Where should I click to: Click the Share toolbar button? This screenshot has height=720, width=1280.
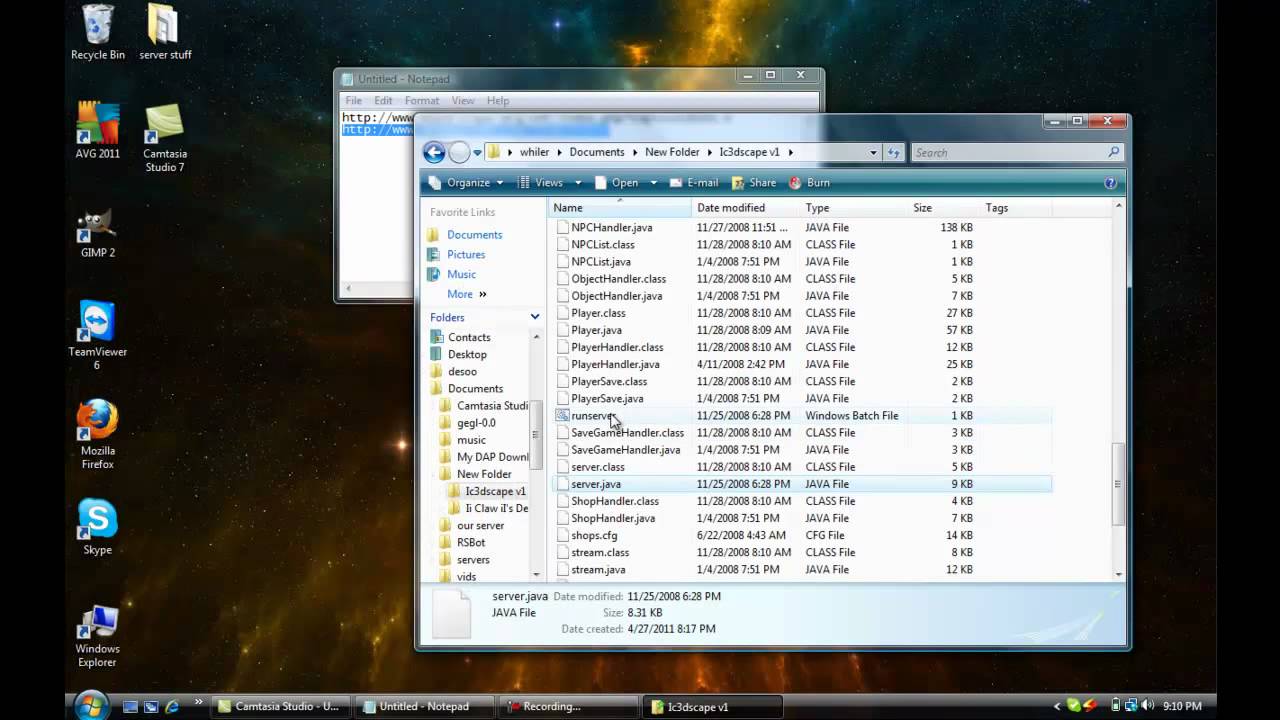point(753,183)
